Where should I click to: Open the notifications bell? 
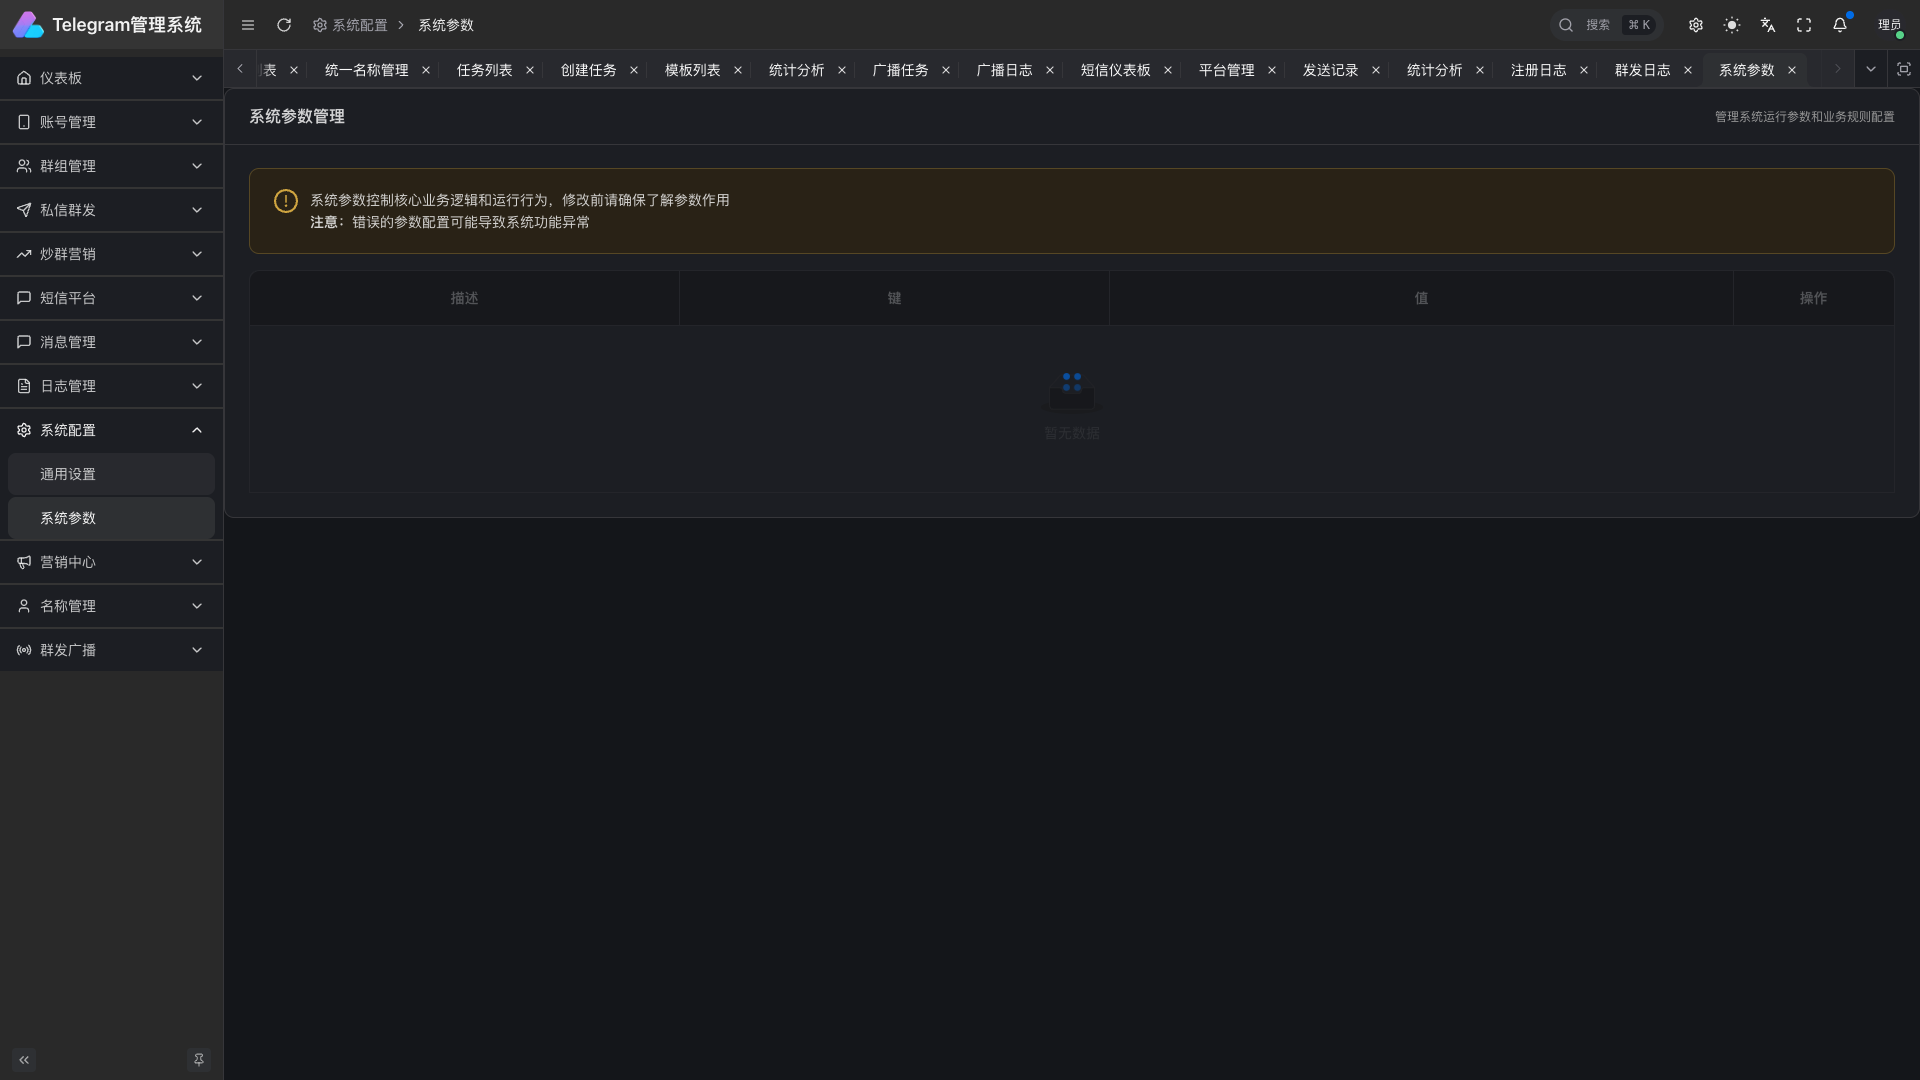pyautogui.click(x=1840, y=25)
